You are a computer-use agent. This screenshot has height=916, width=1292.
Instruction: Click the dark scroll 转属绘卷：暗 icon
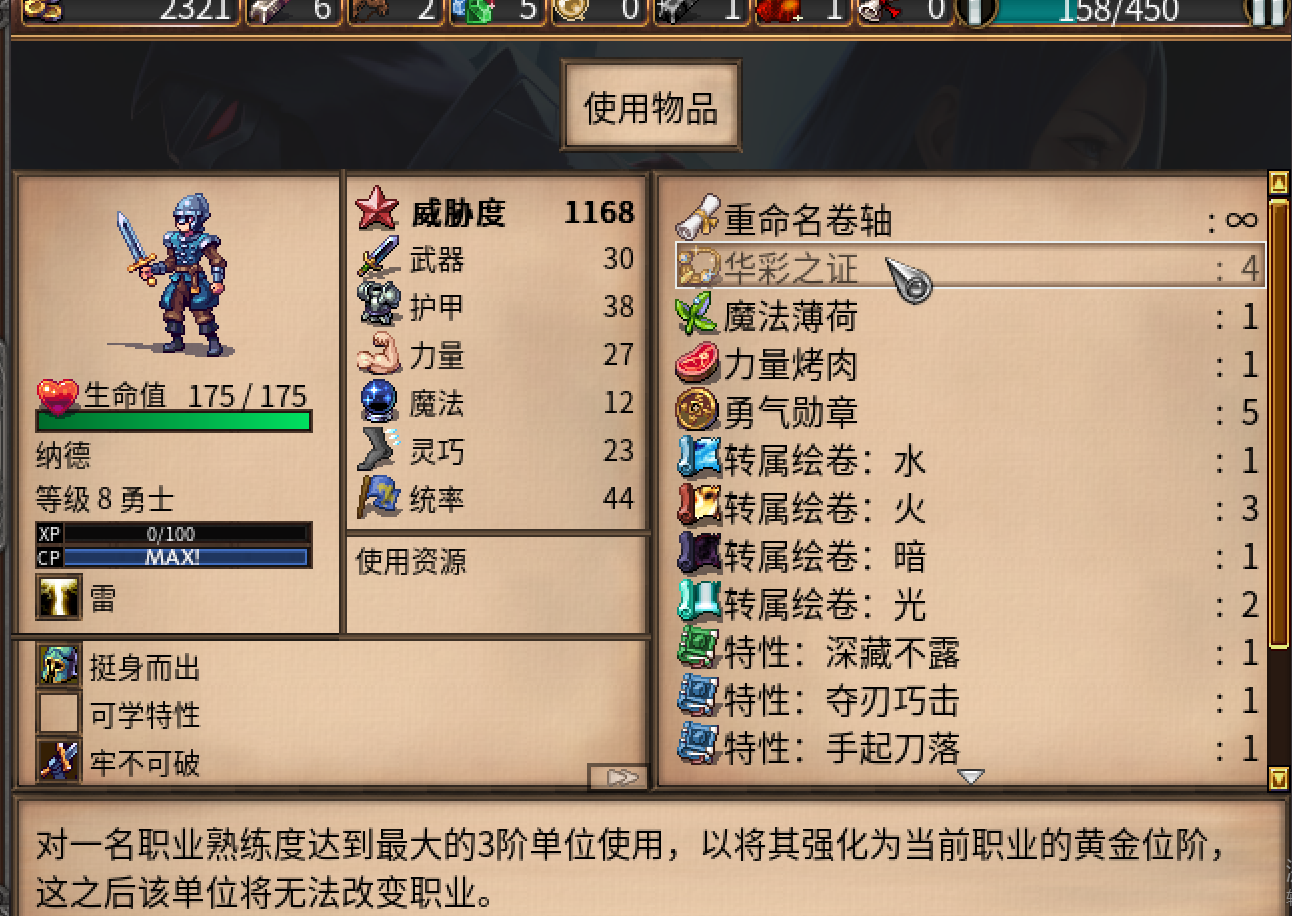[698, 555]
